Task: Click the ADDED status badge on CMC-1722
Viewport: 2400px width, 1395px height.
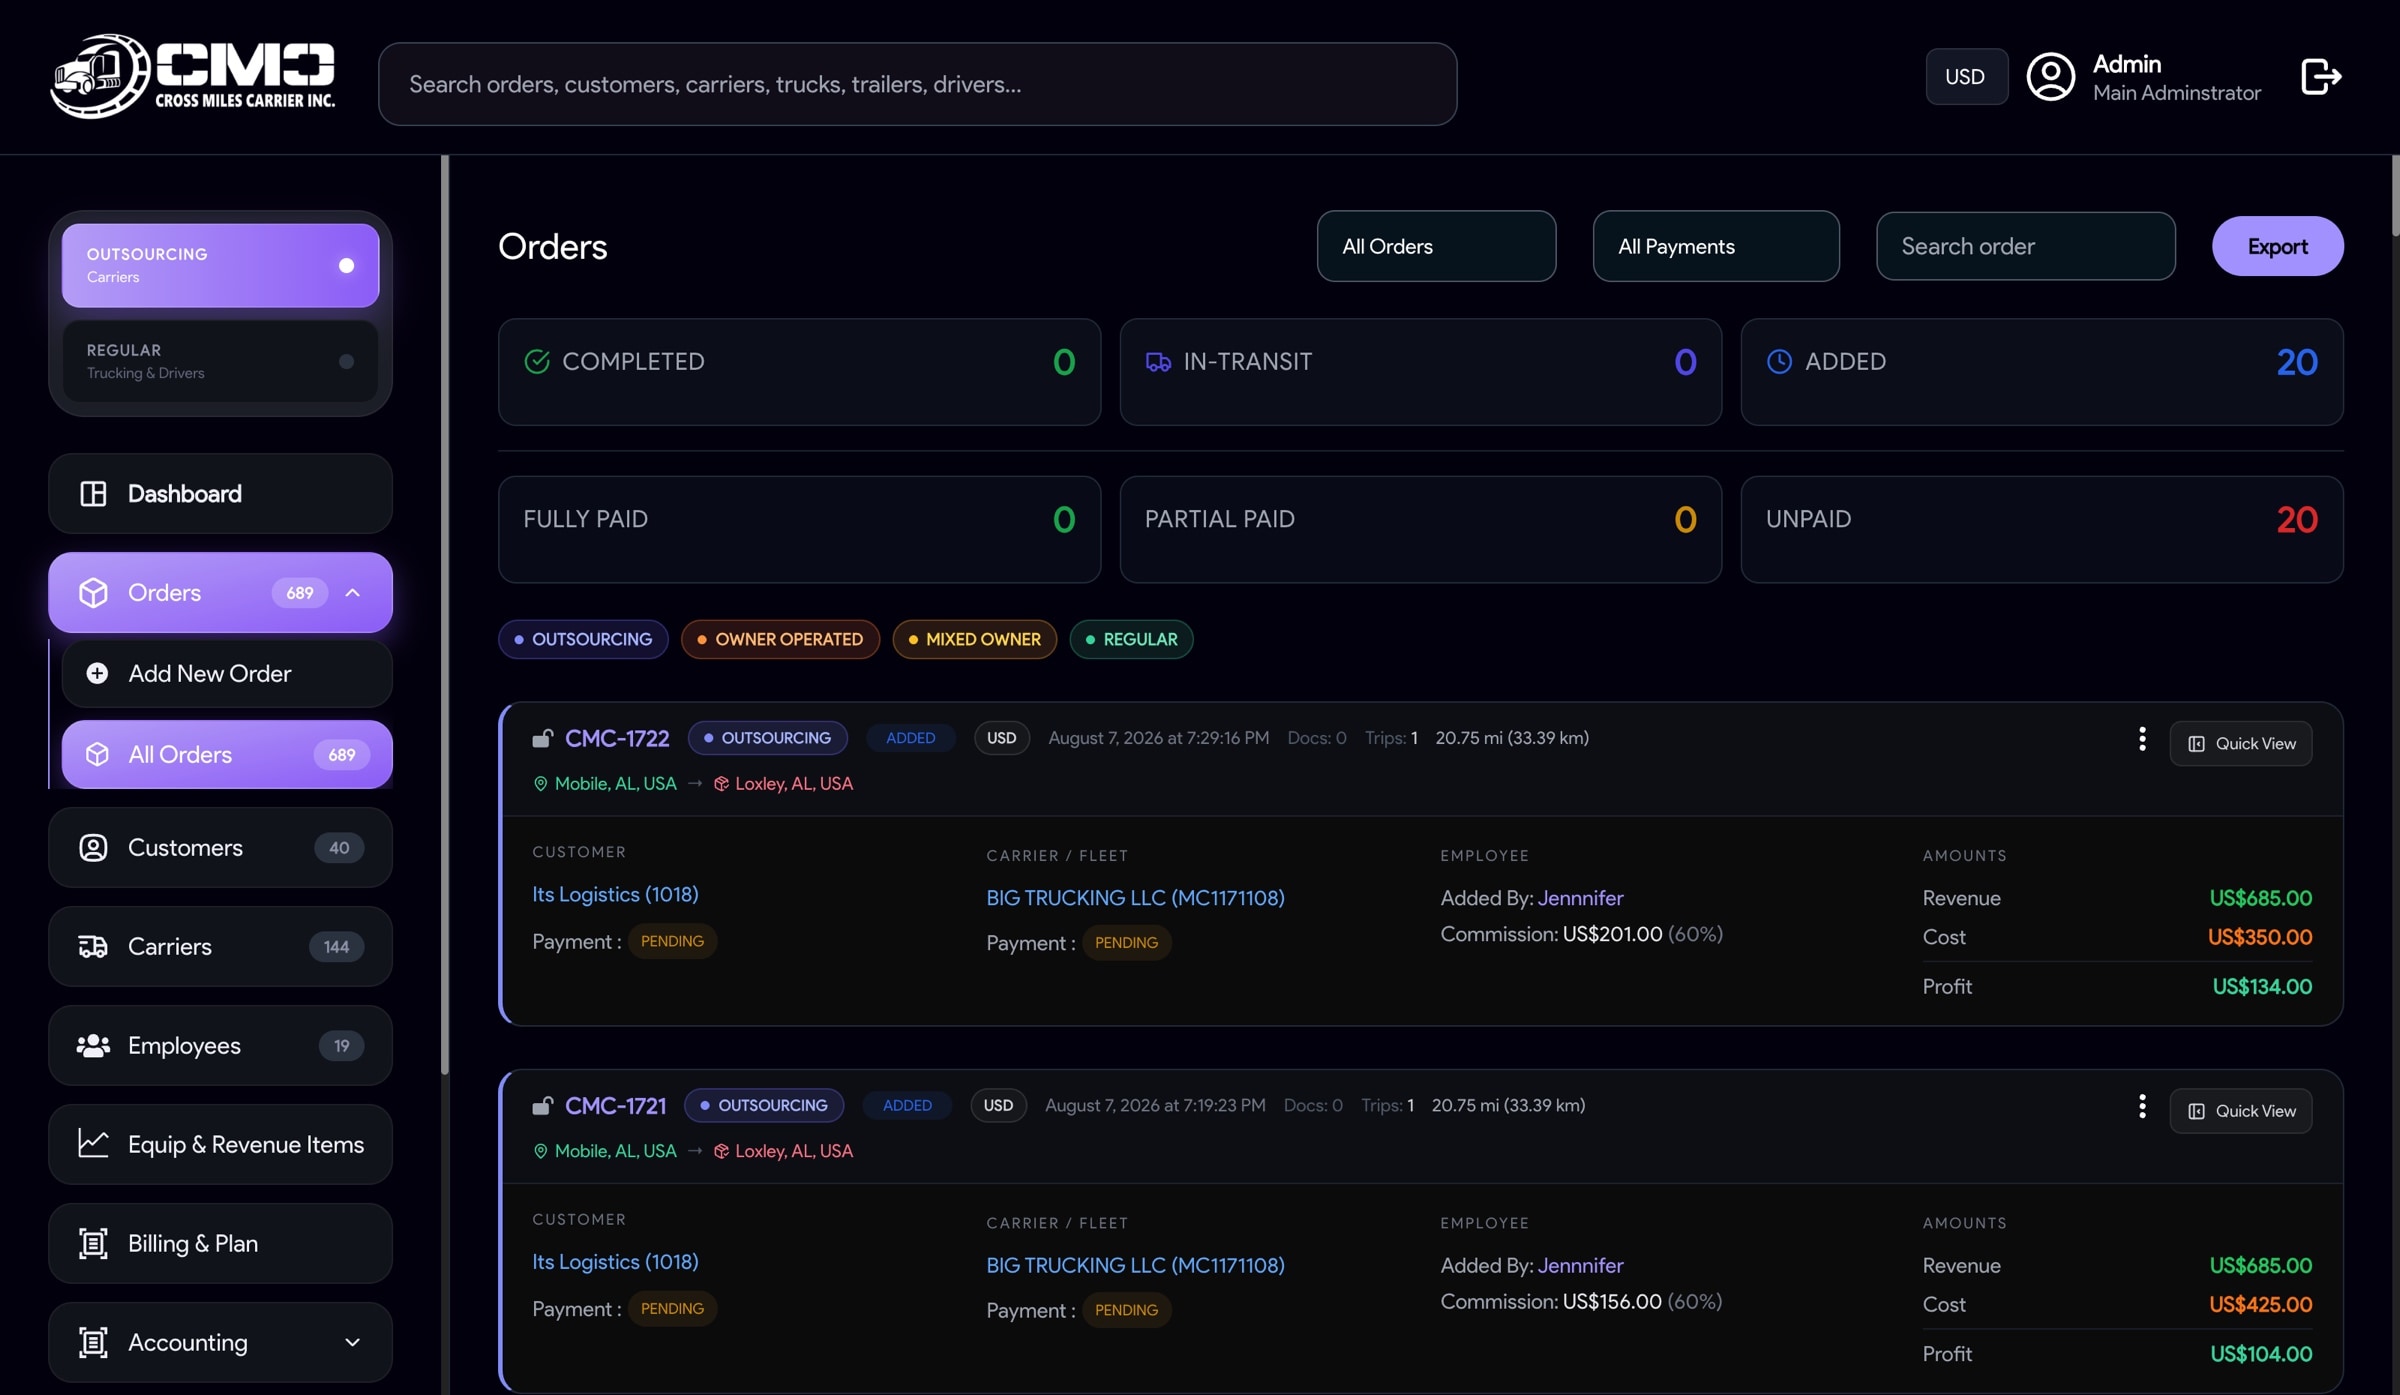Action: tap(910, 739)
